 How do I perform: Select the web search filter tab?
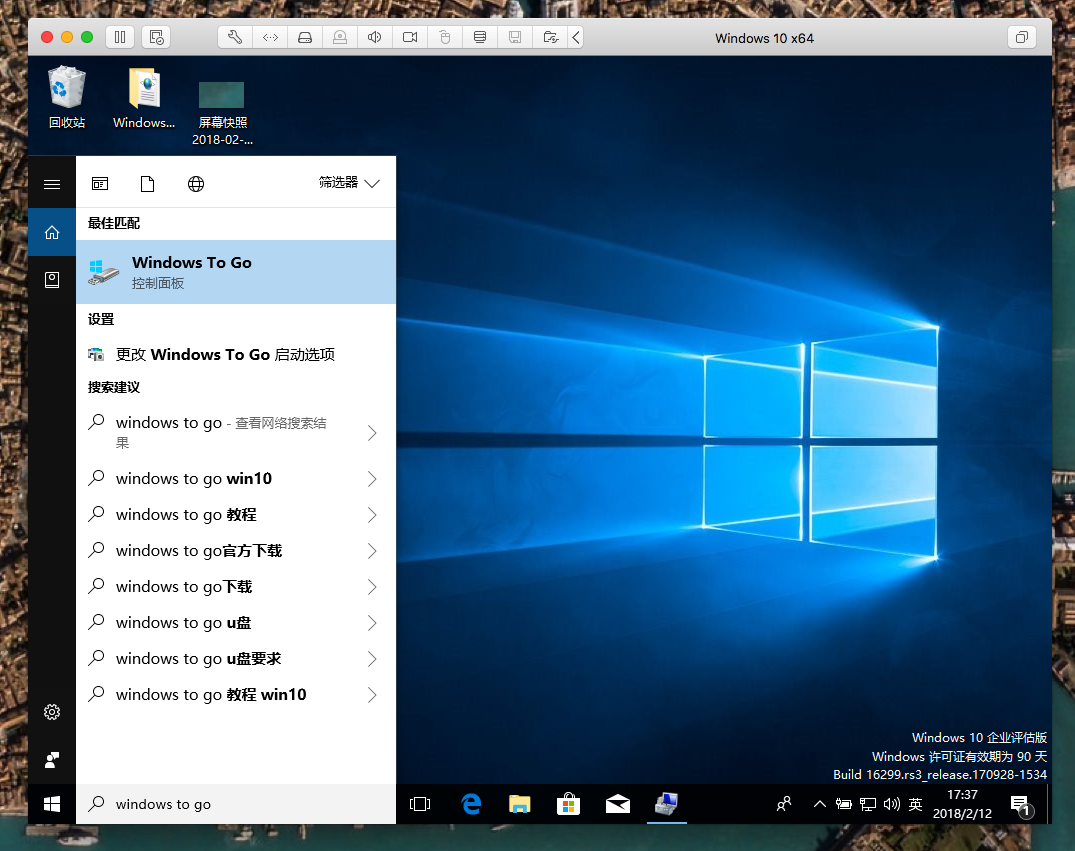click(196, 183)
